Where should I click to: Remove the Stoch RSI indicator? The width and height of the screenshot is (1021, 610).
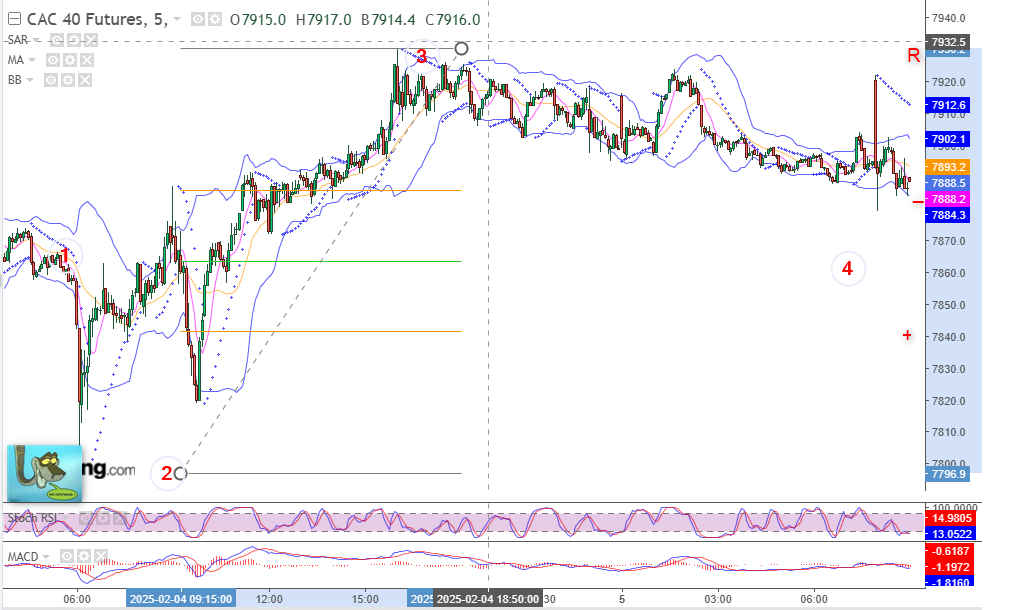(x=120, y=519)
